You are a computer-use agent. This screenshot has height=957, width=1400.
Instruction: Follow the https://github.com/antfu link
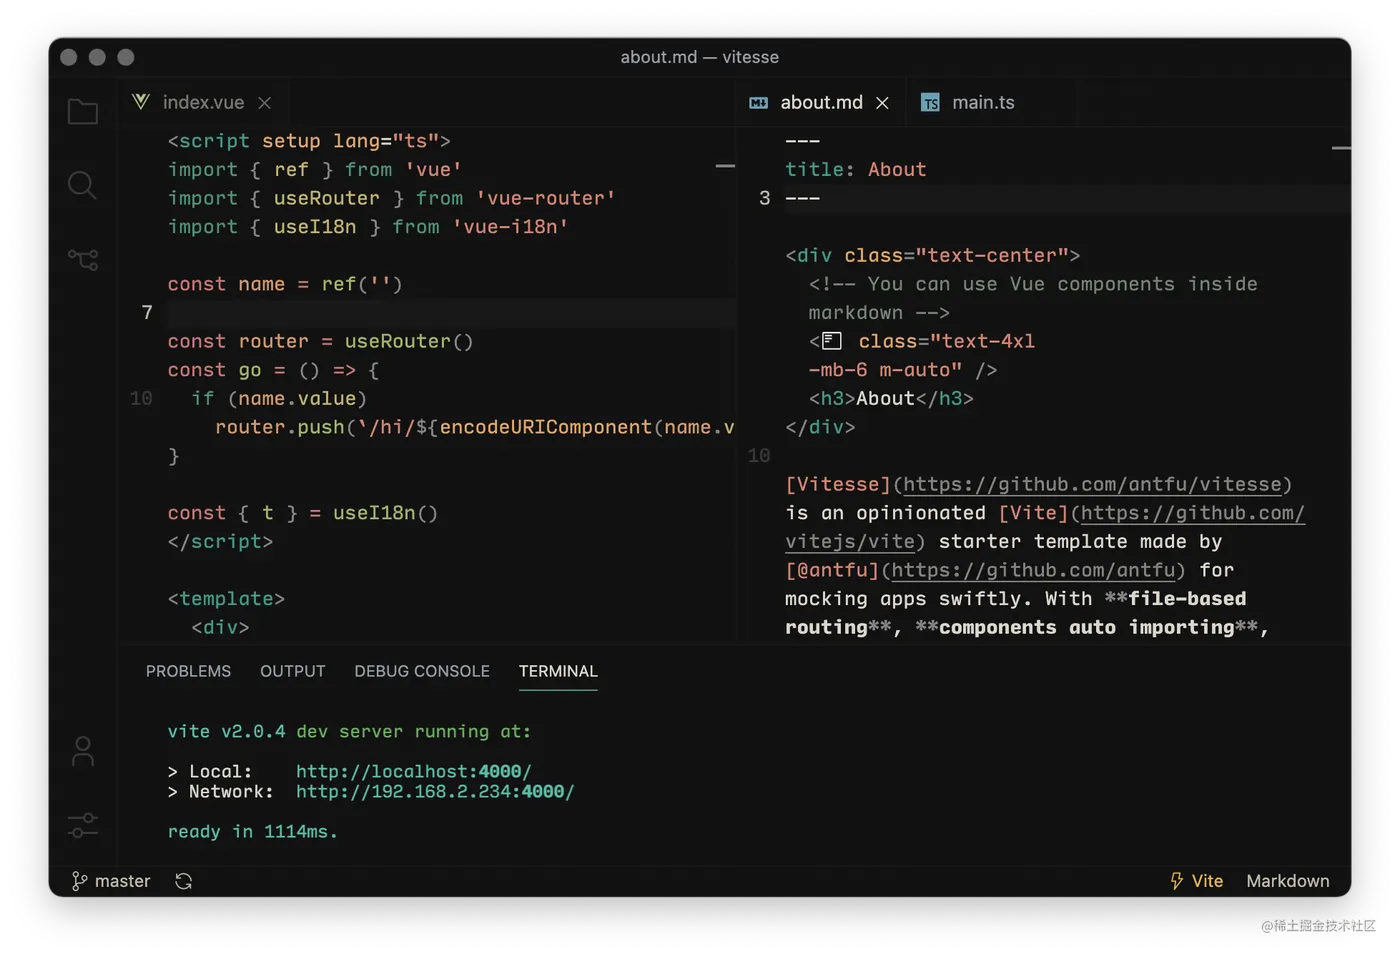pos(1033,570)
